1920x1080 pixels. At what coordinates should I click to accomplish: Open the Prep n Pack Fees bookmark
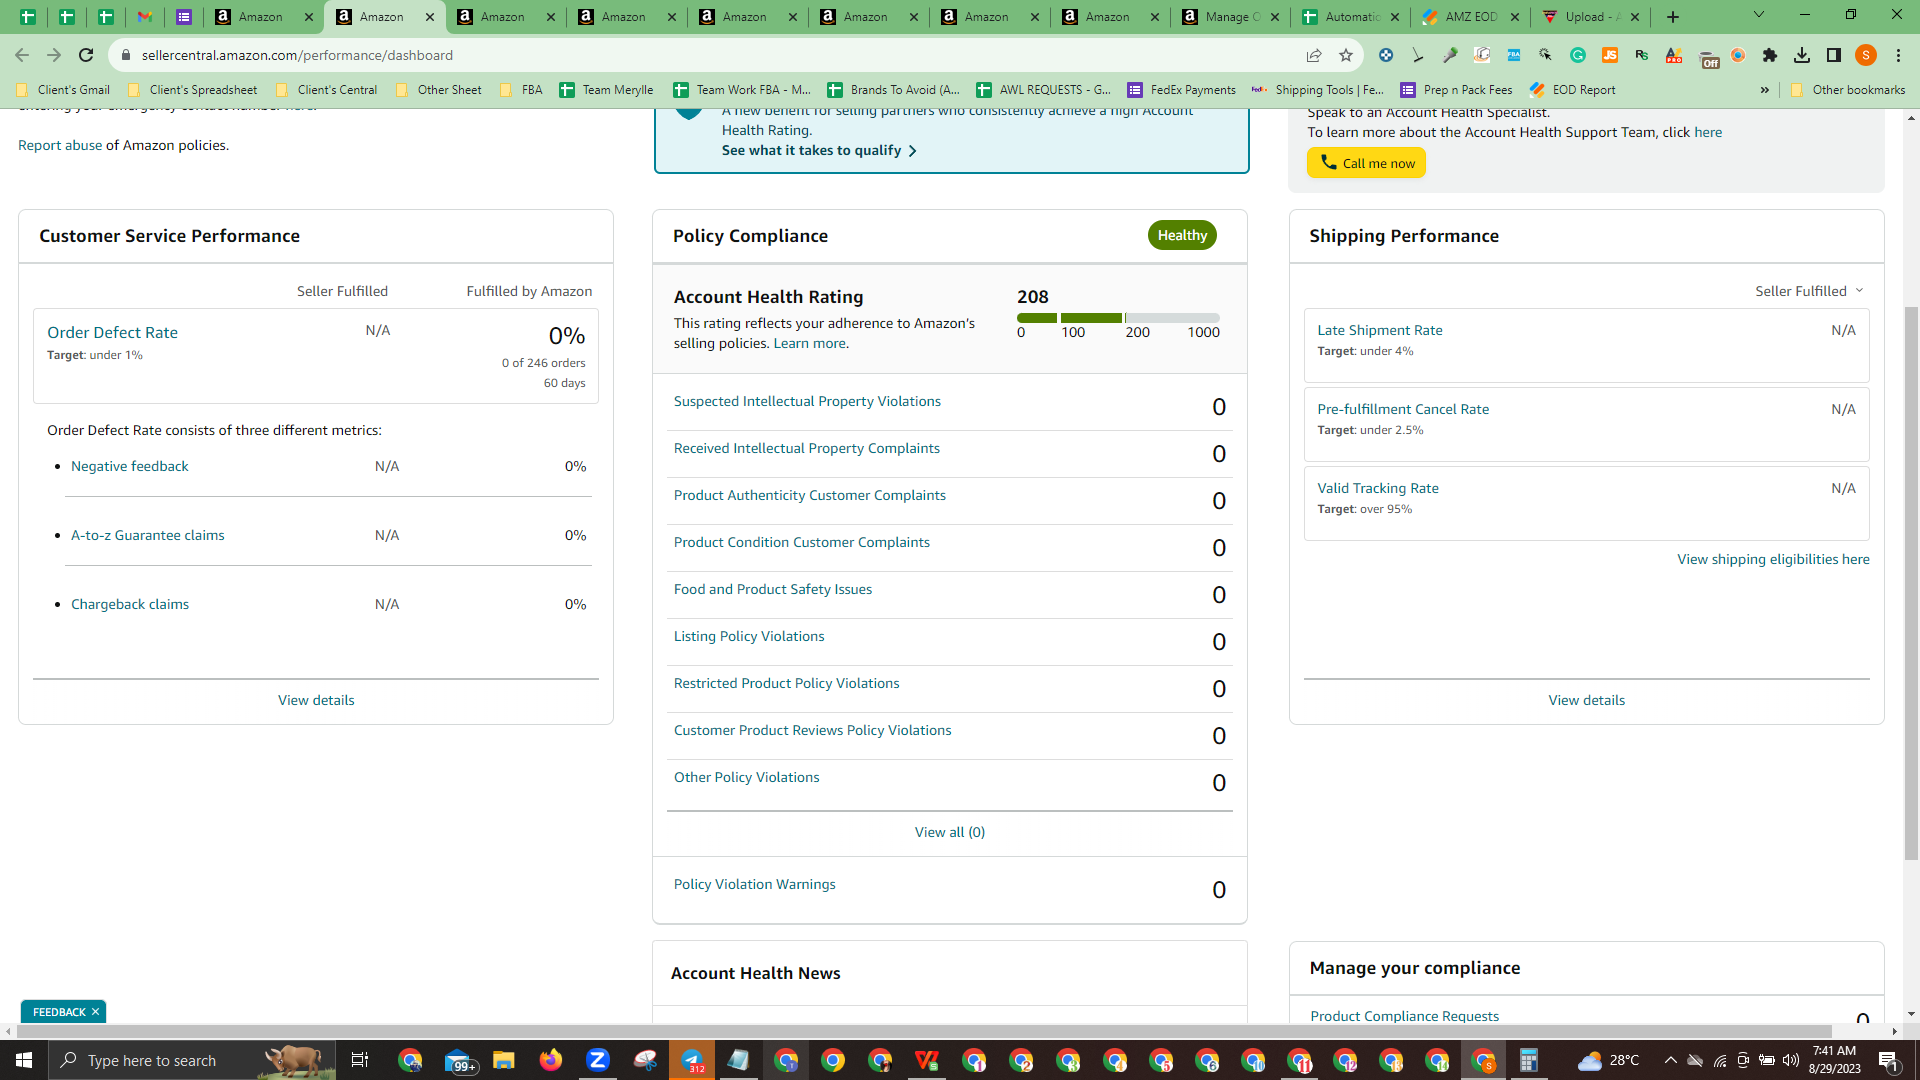1457,90
